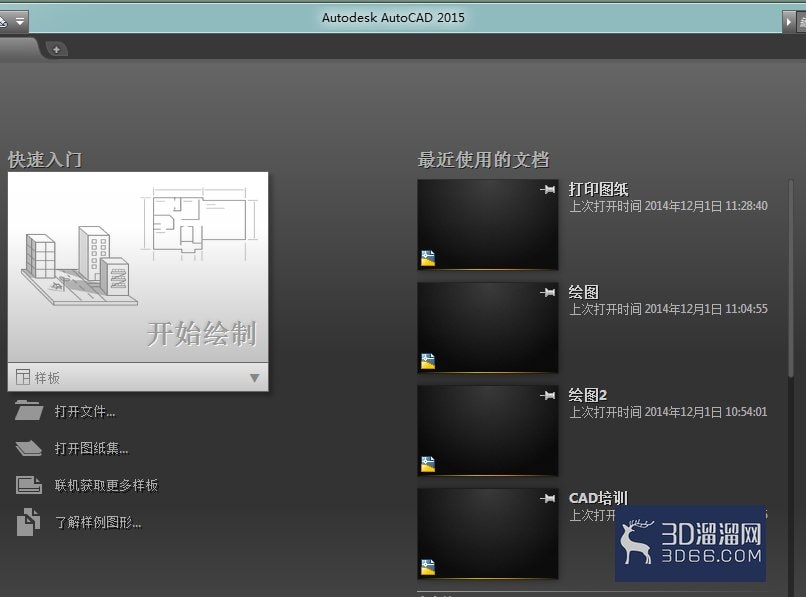Click the new tab plus icon
Screen dimensions: 806x597
(57, 49)
